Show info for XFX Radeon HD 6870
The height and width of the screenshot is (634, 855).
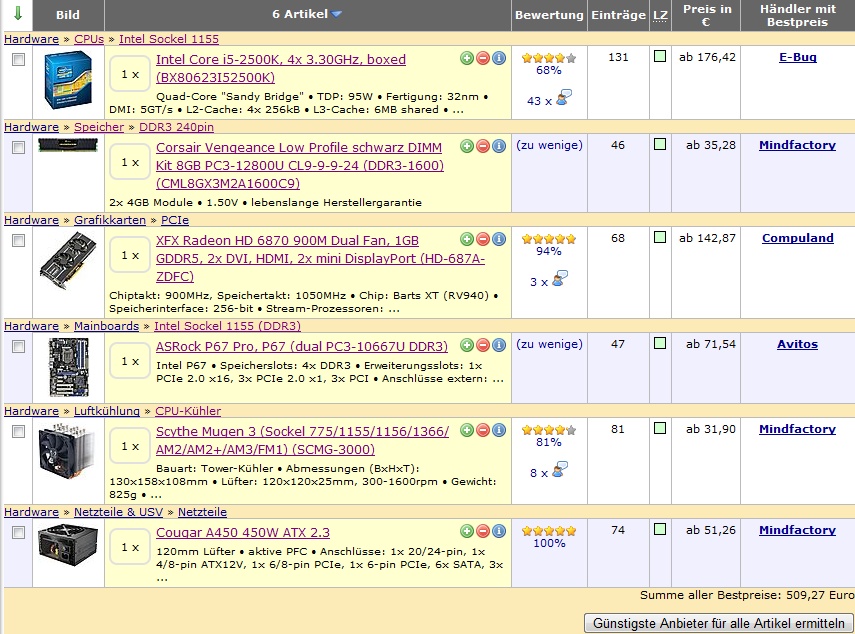[x=498, y=239]
